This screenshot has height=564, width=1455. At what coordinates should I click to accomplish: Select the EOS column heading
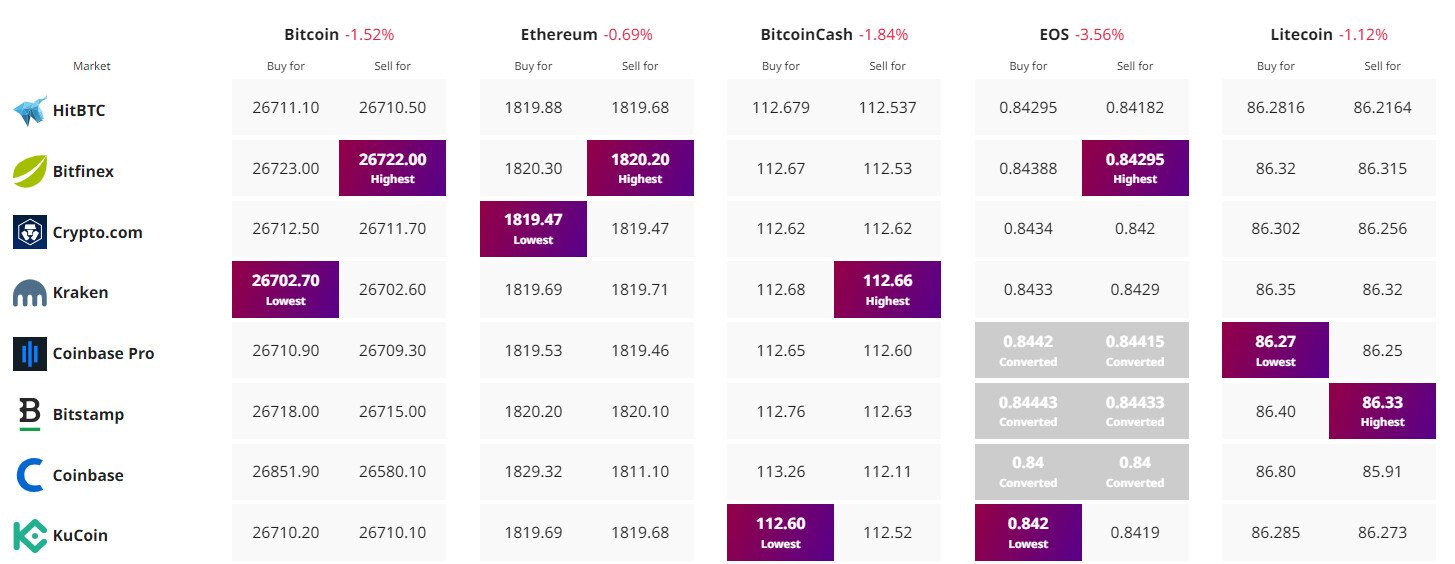(x=1052, y=34)
